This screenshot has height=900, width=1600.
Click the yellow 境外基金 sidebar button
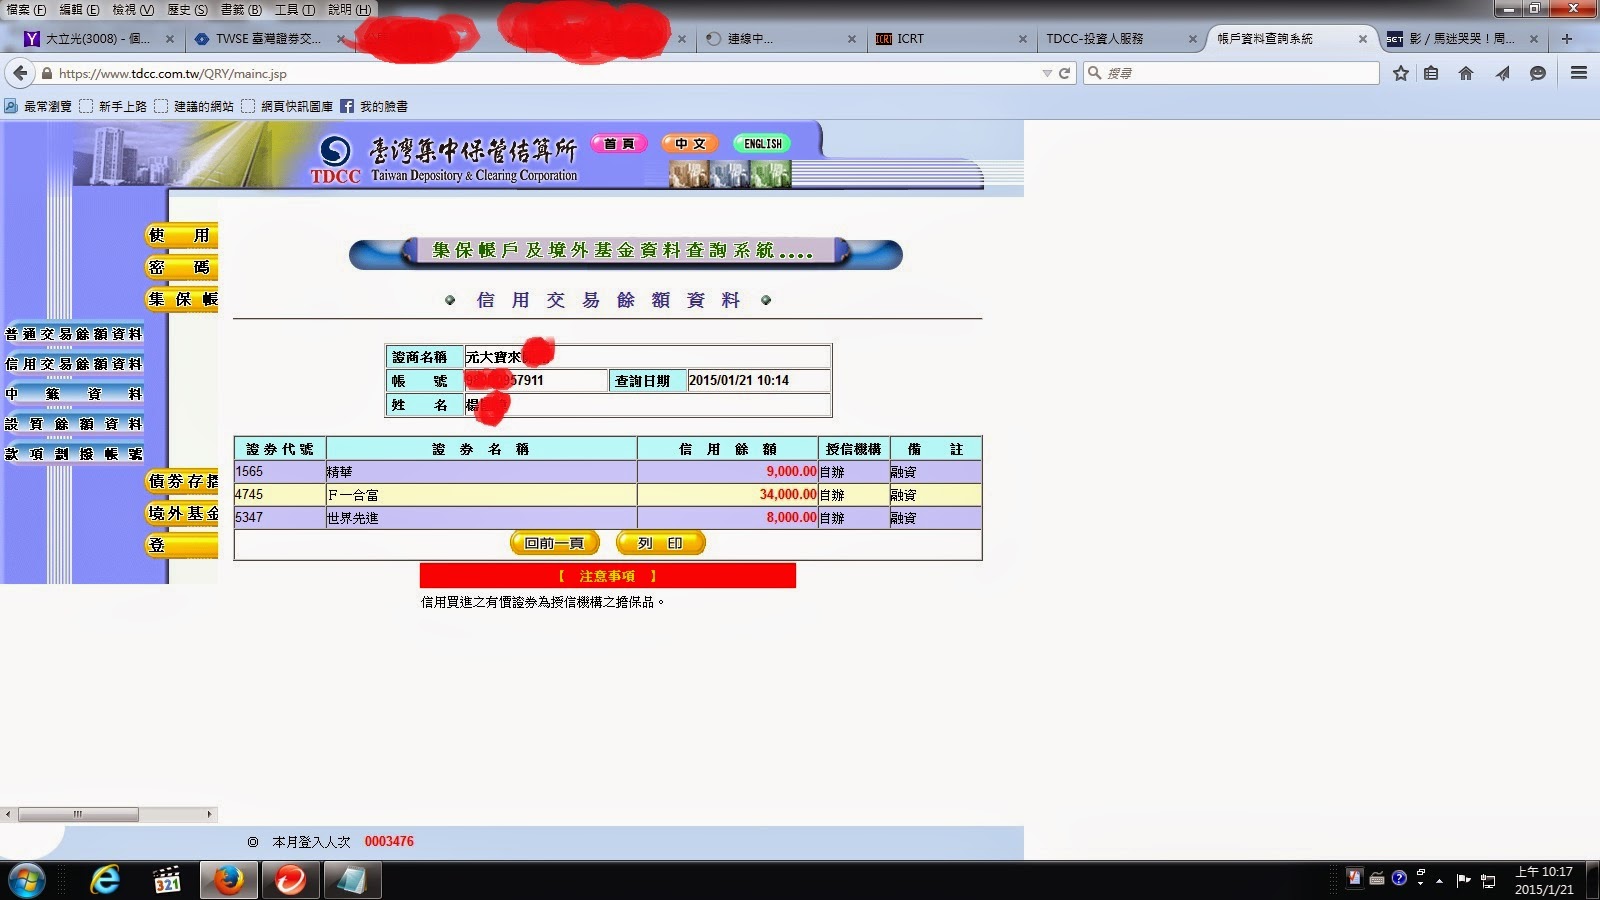pyautogui.click(x=181, y=514)
